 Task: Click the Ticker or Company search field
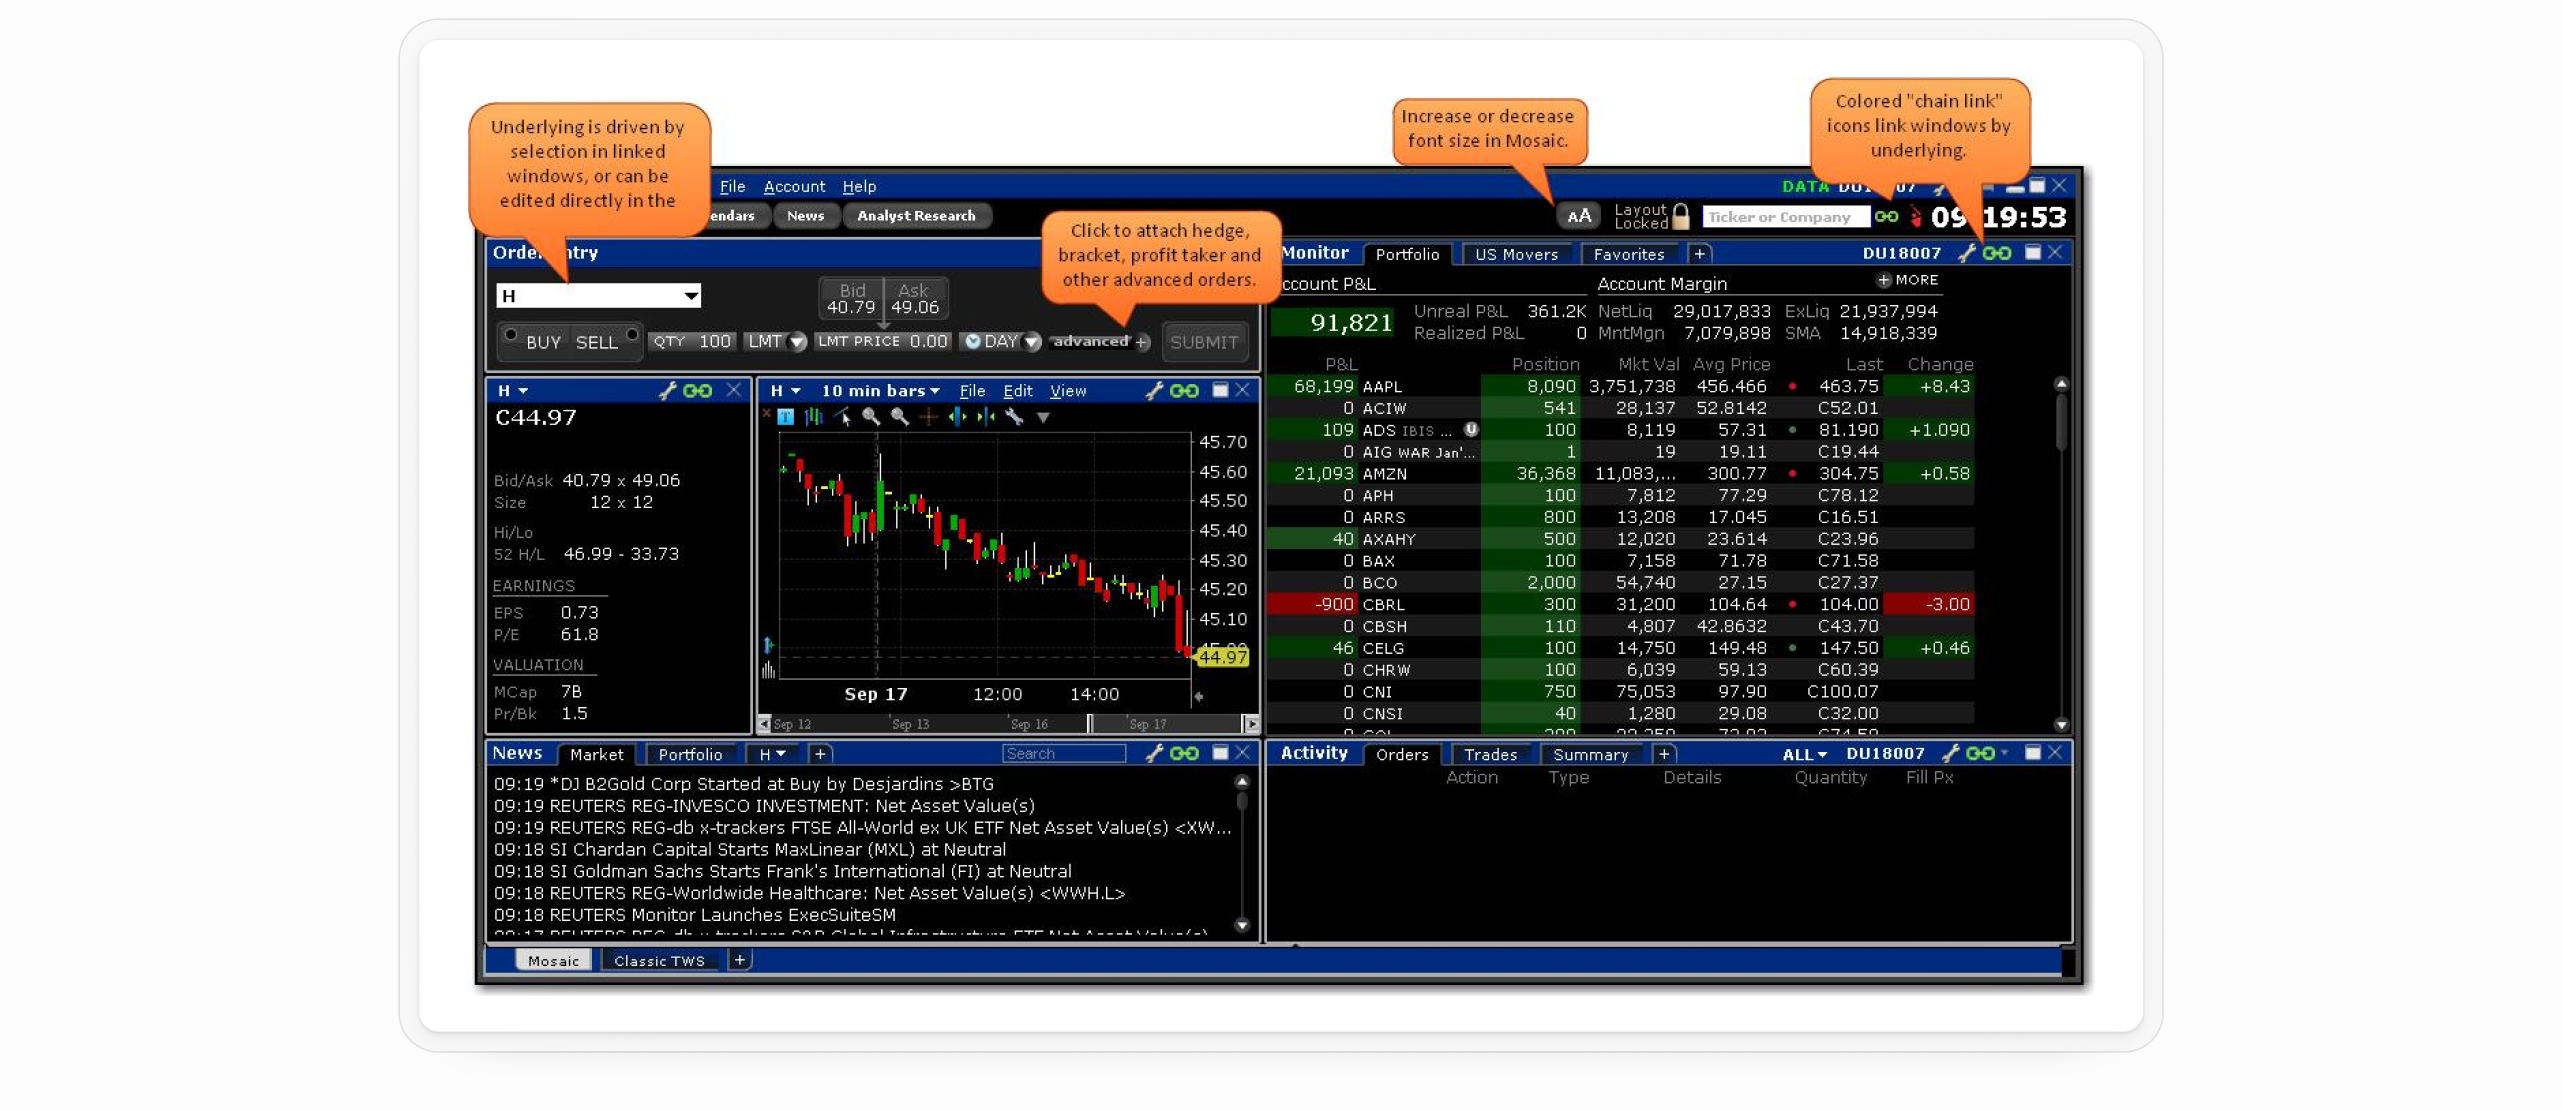tap(1786, 217)
